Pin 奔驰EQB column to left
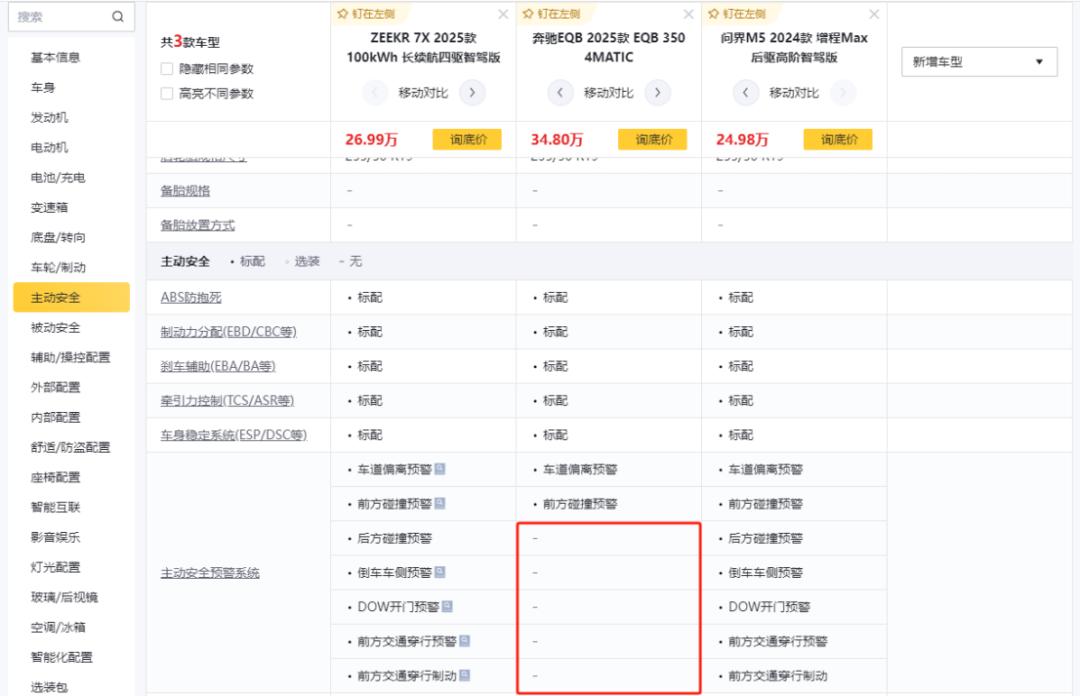Screen dimensions: 1080x696 [x=552, y=14]
